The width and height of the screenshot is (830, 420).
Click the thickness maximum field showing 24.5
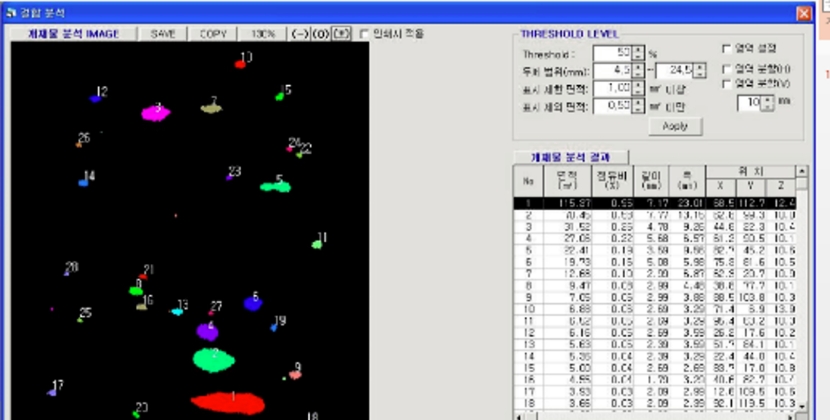675,70
